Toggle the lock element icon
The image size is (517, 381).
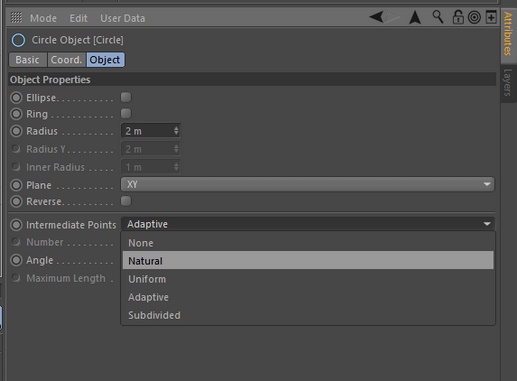pos(458,17)
